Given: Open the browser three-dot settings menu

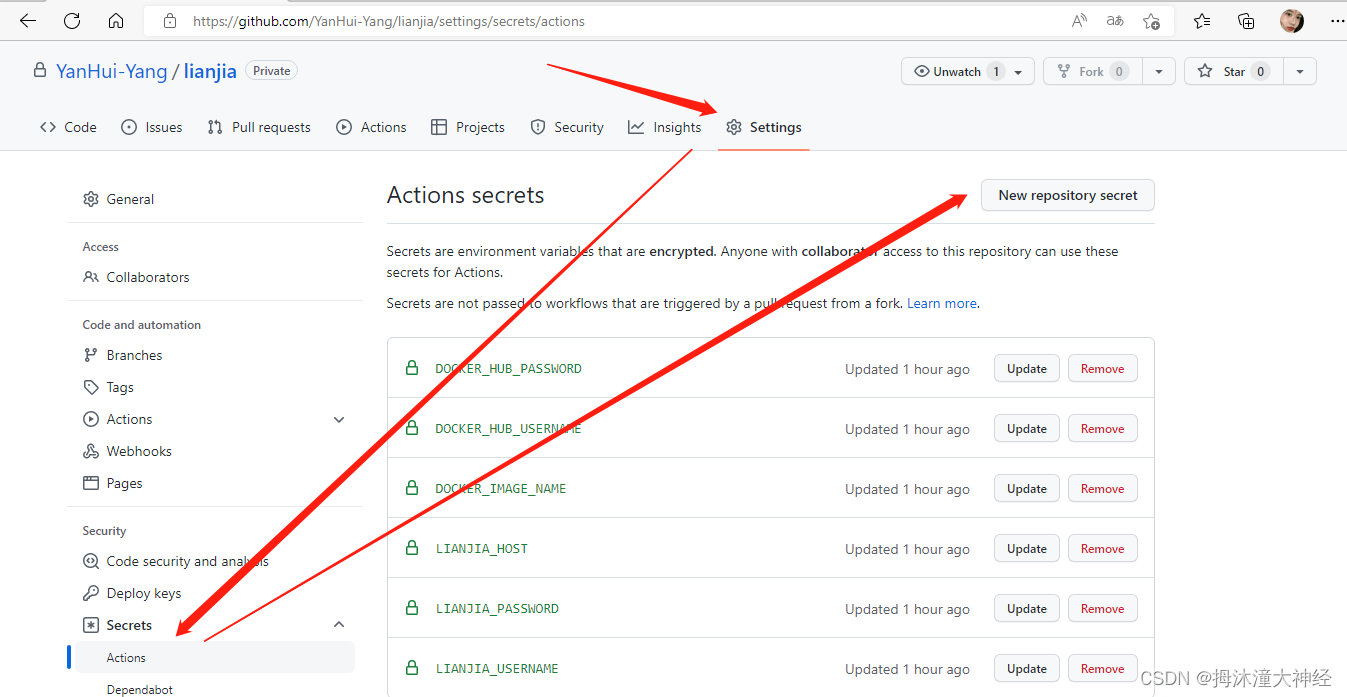Looking at the screenshot, I should 1337,20.
